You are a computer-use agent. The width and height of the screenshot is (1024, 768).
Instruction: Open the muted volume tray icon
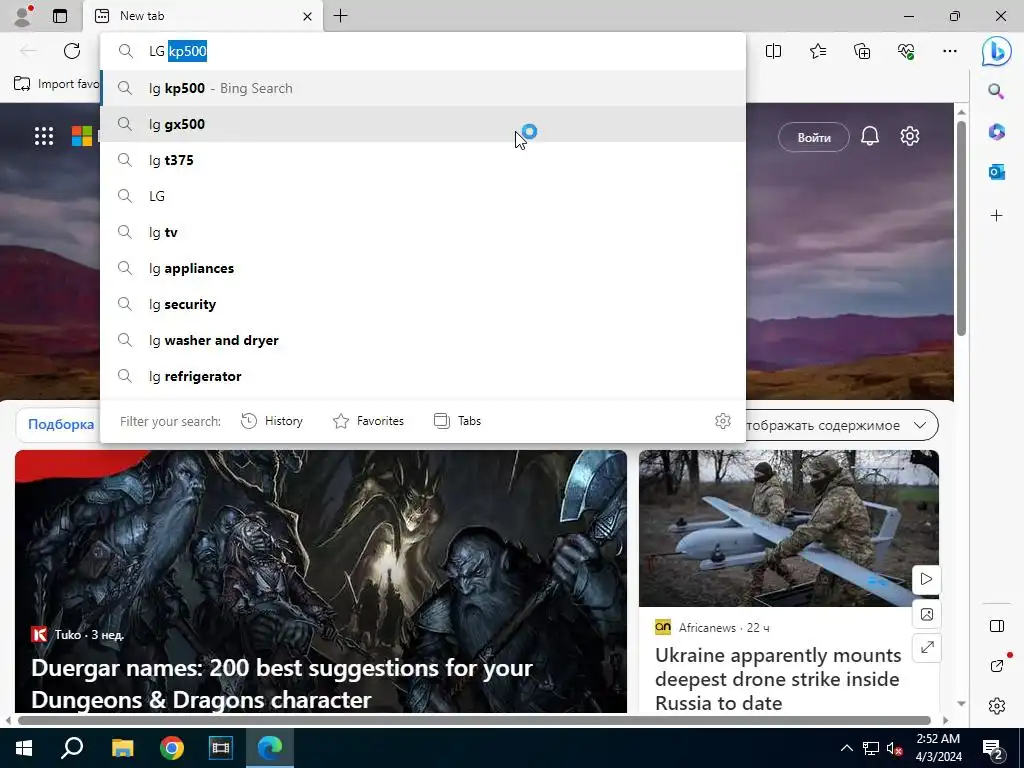coord(894,748)
